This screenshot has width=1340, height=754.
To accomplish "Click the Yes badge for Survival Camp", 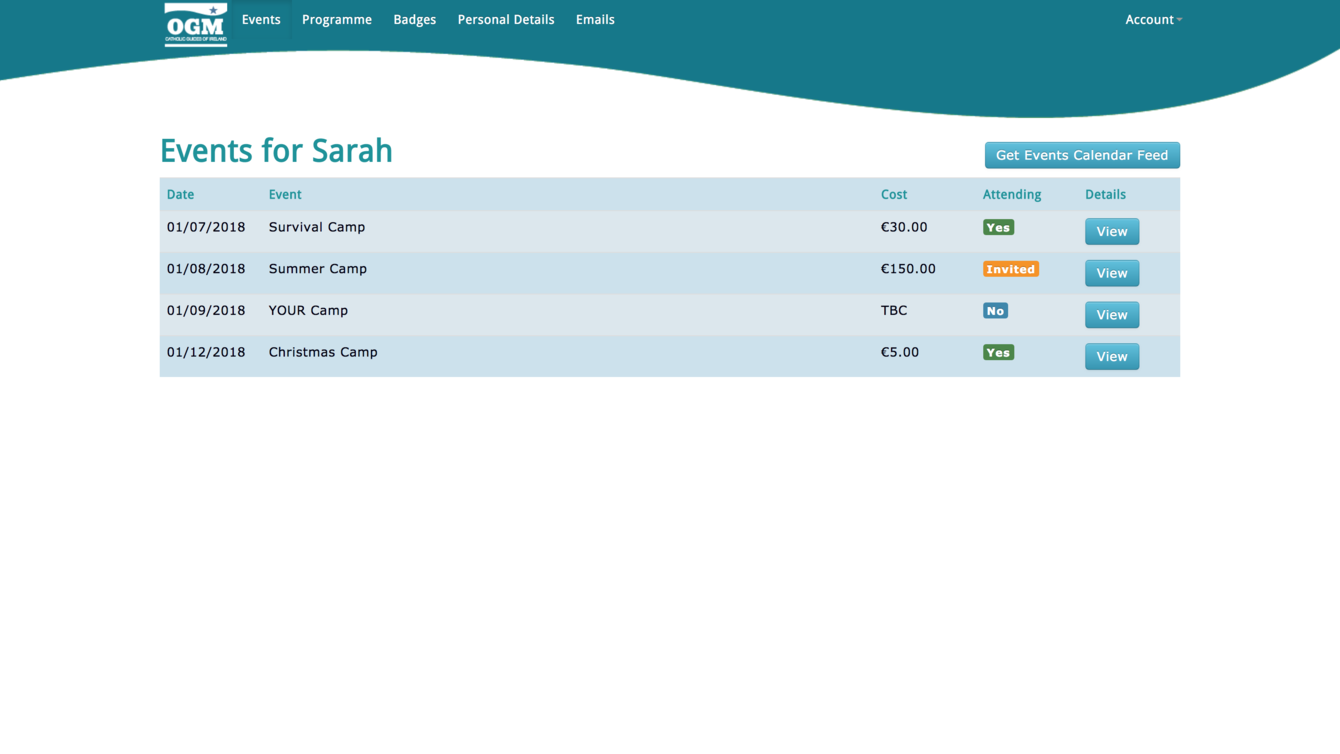I will (x=998, y=227).
